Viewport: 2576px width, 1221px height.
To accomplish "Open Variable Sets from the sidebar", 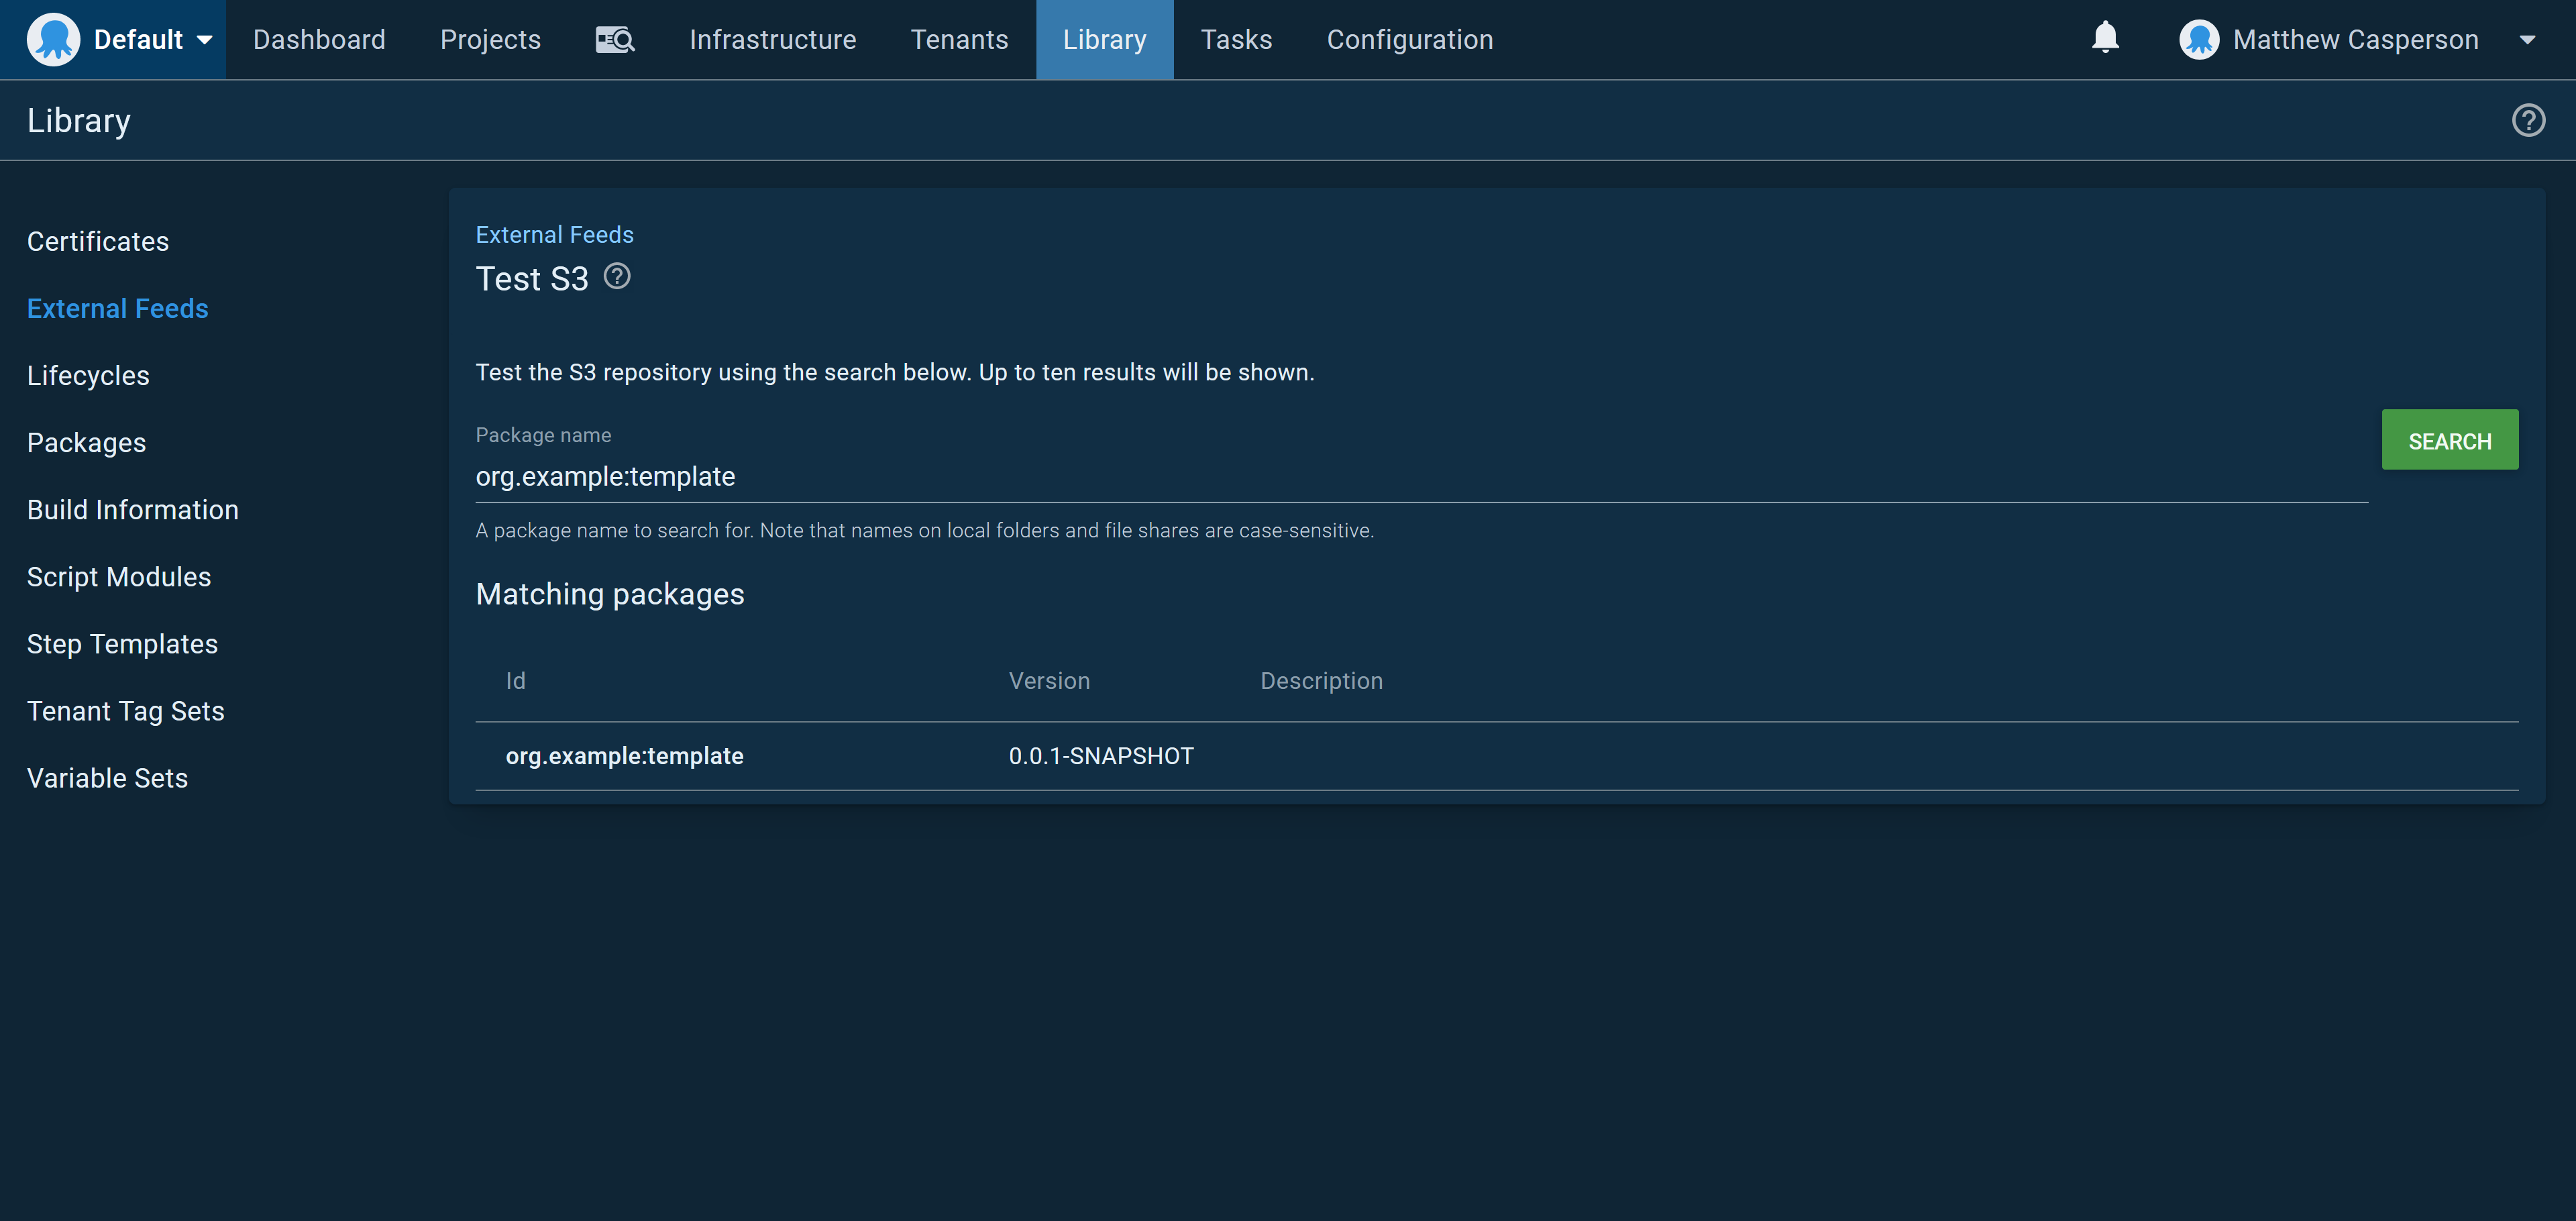I will (107, 778).
